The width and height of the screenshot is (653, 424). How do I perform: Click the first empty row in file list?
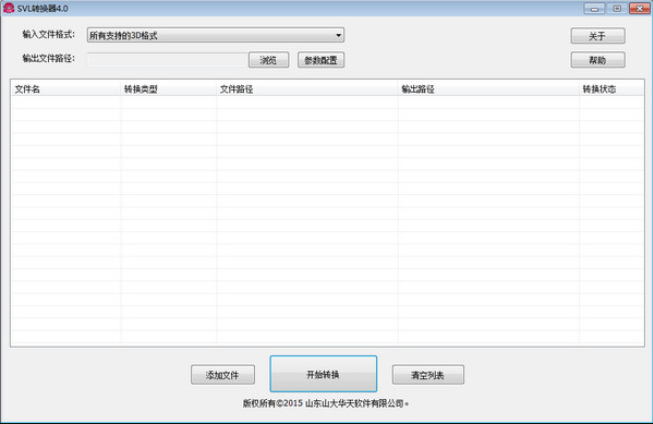(x=300, y=103)
